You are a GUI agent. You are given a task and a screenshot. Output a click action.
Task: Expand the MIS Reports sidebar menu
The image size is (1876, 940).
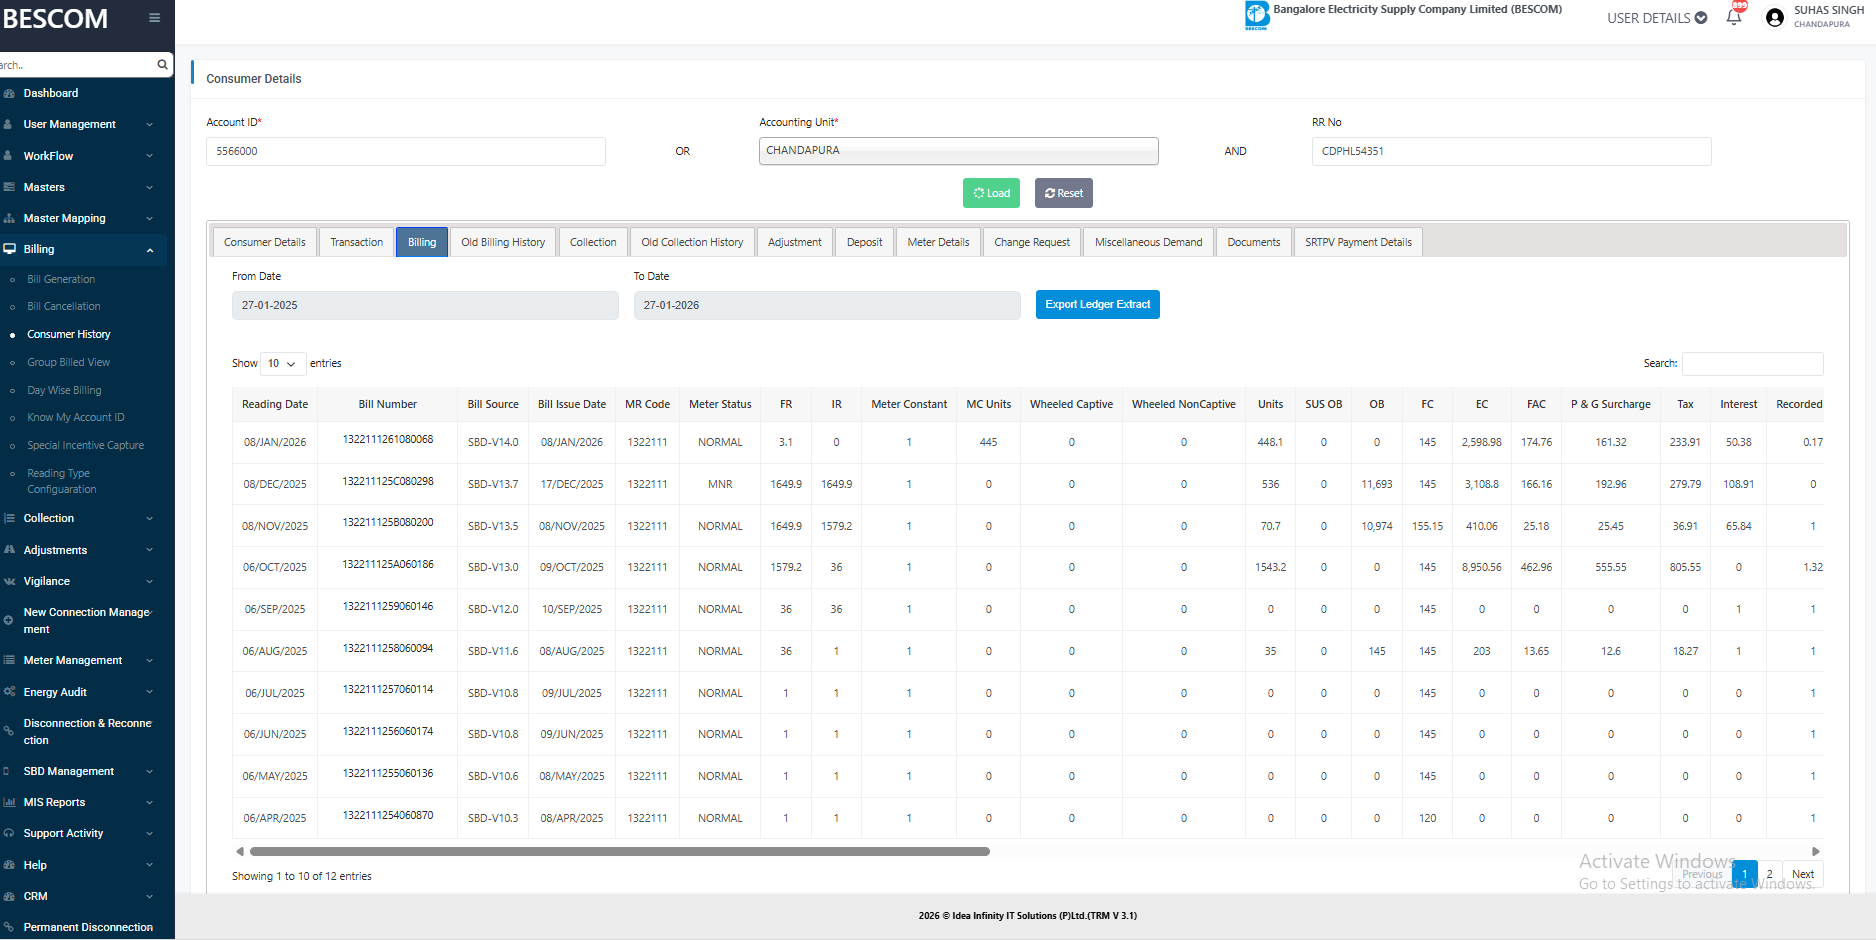[x=55, y=802]
